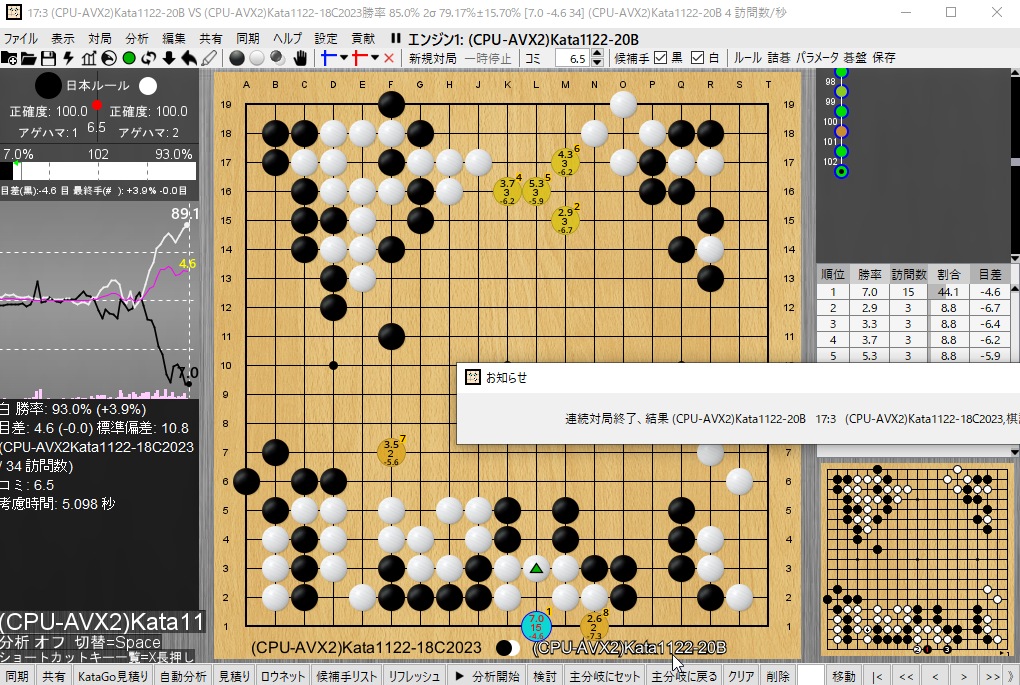Click the down arrow toolbar icon

coord(169,59)
